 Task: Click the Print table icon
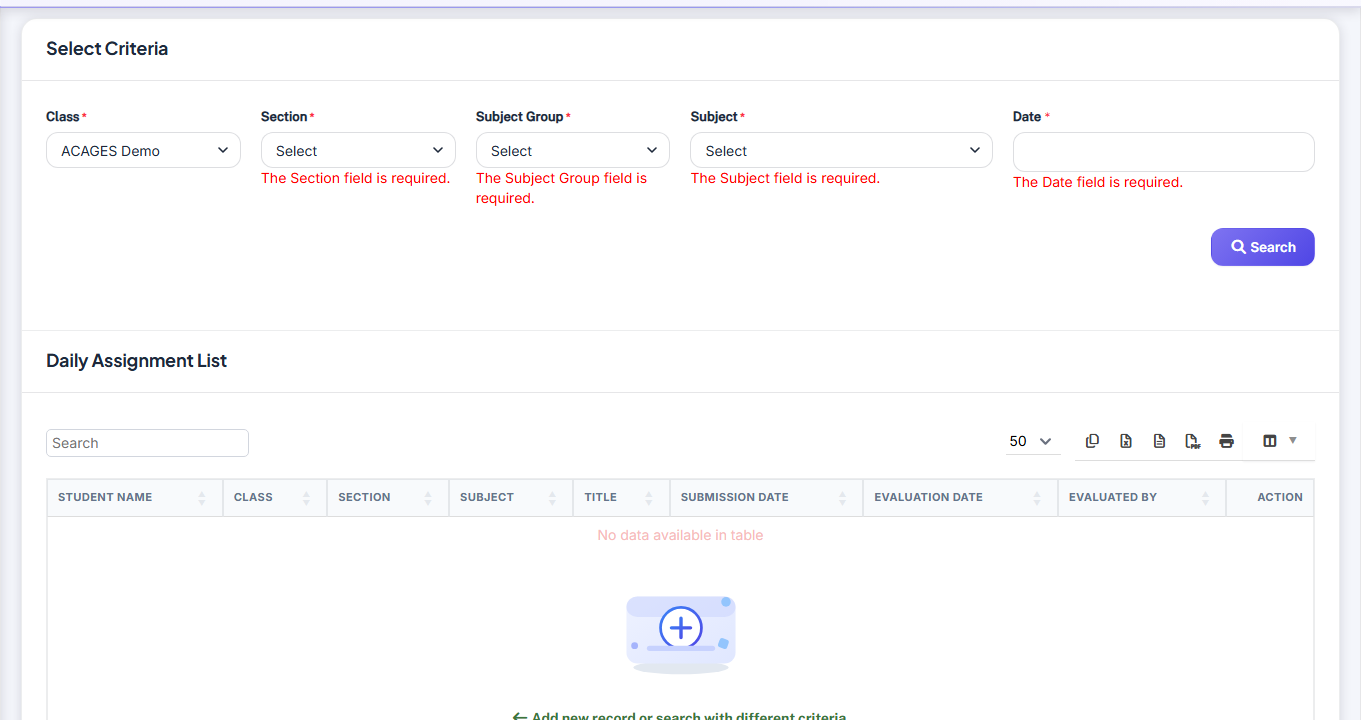[x=1226, y=441]
